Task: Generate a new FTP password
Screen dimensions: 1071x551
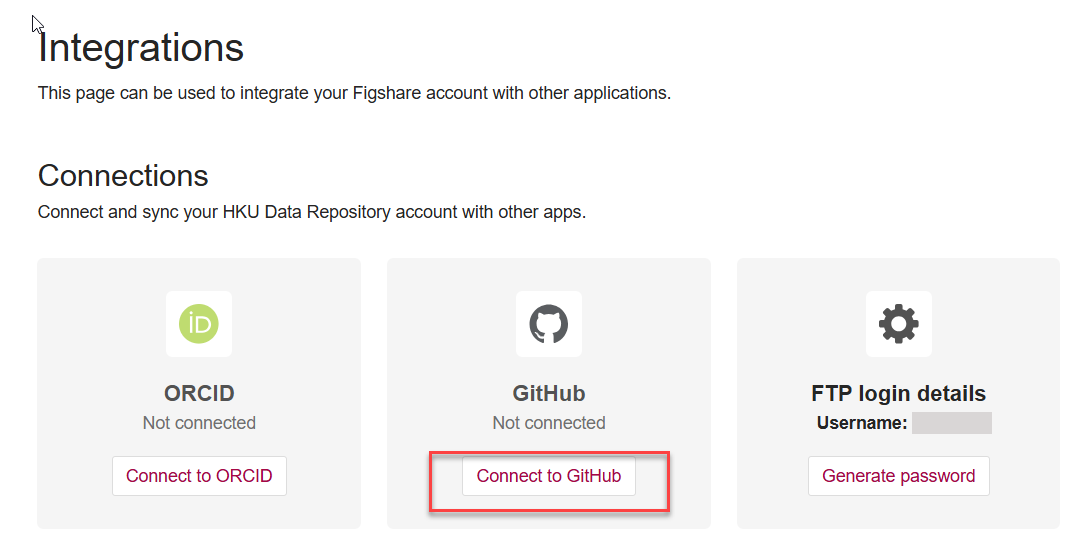Action: click(898, 476)
